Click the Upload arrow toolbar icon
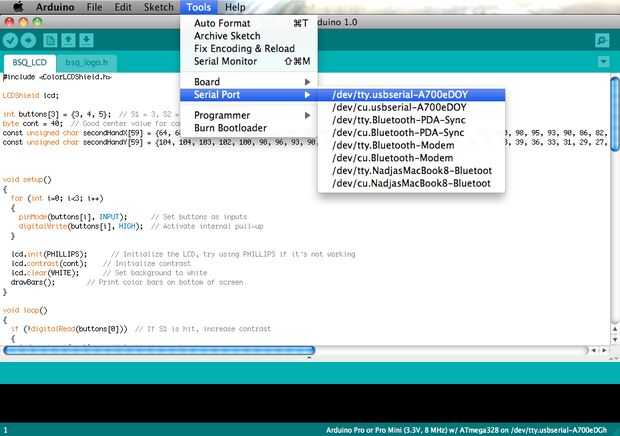The height and width of the screenshot is (436, 620). [28, 40]
